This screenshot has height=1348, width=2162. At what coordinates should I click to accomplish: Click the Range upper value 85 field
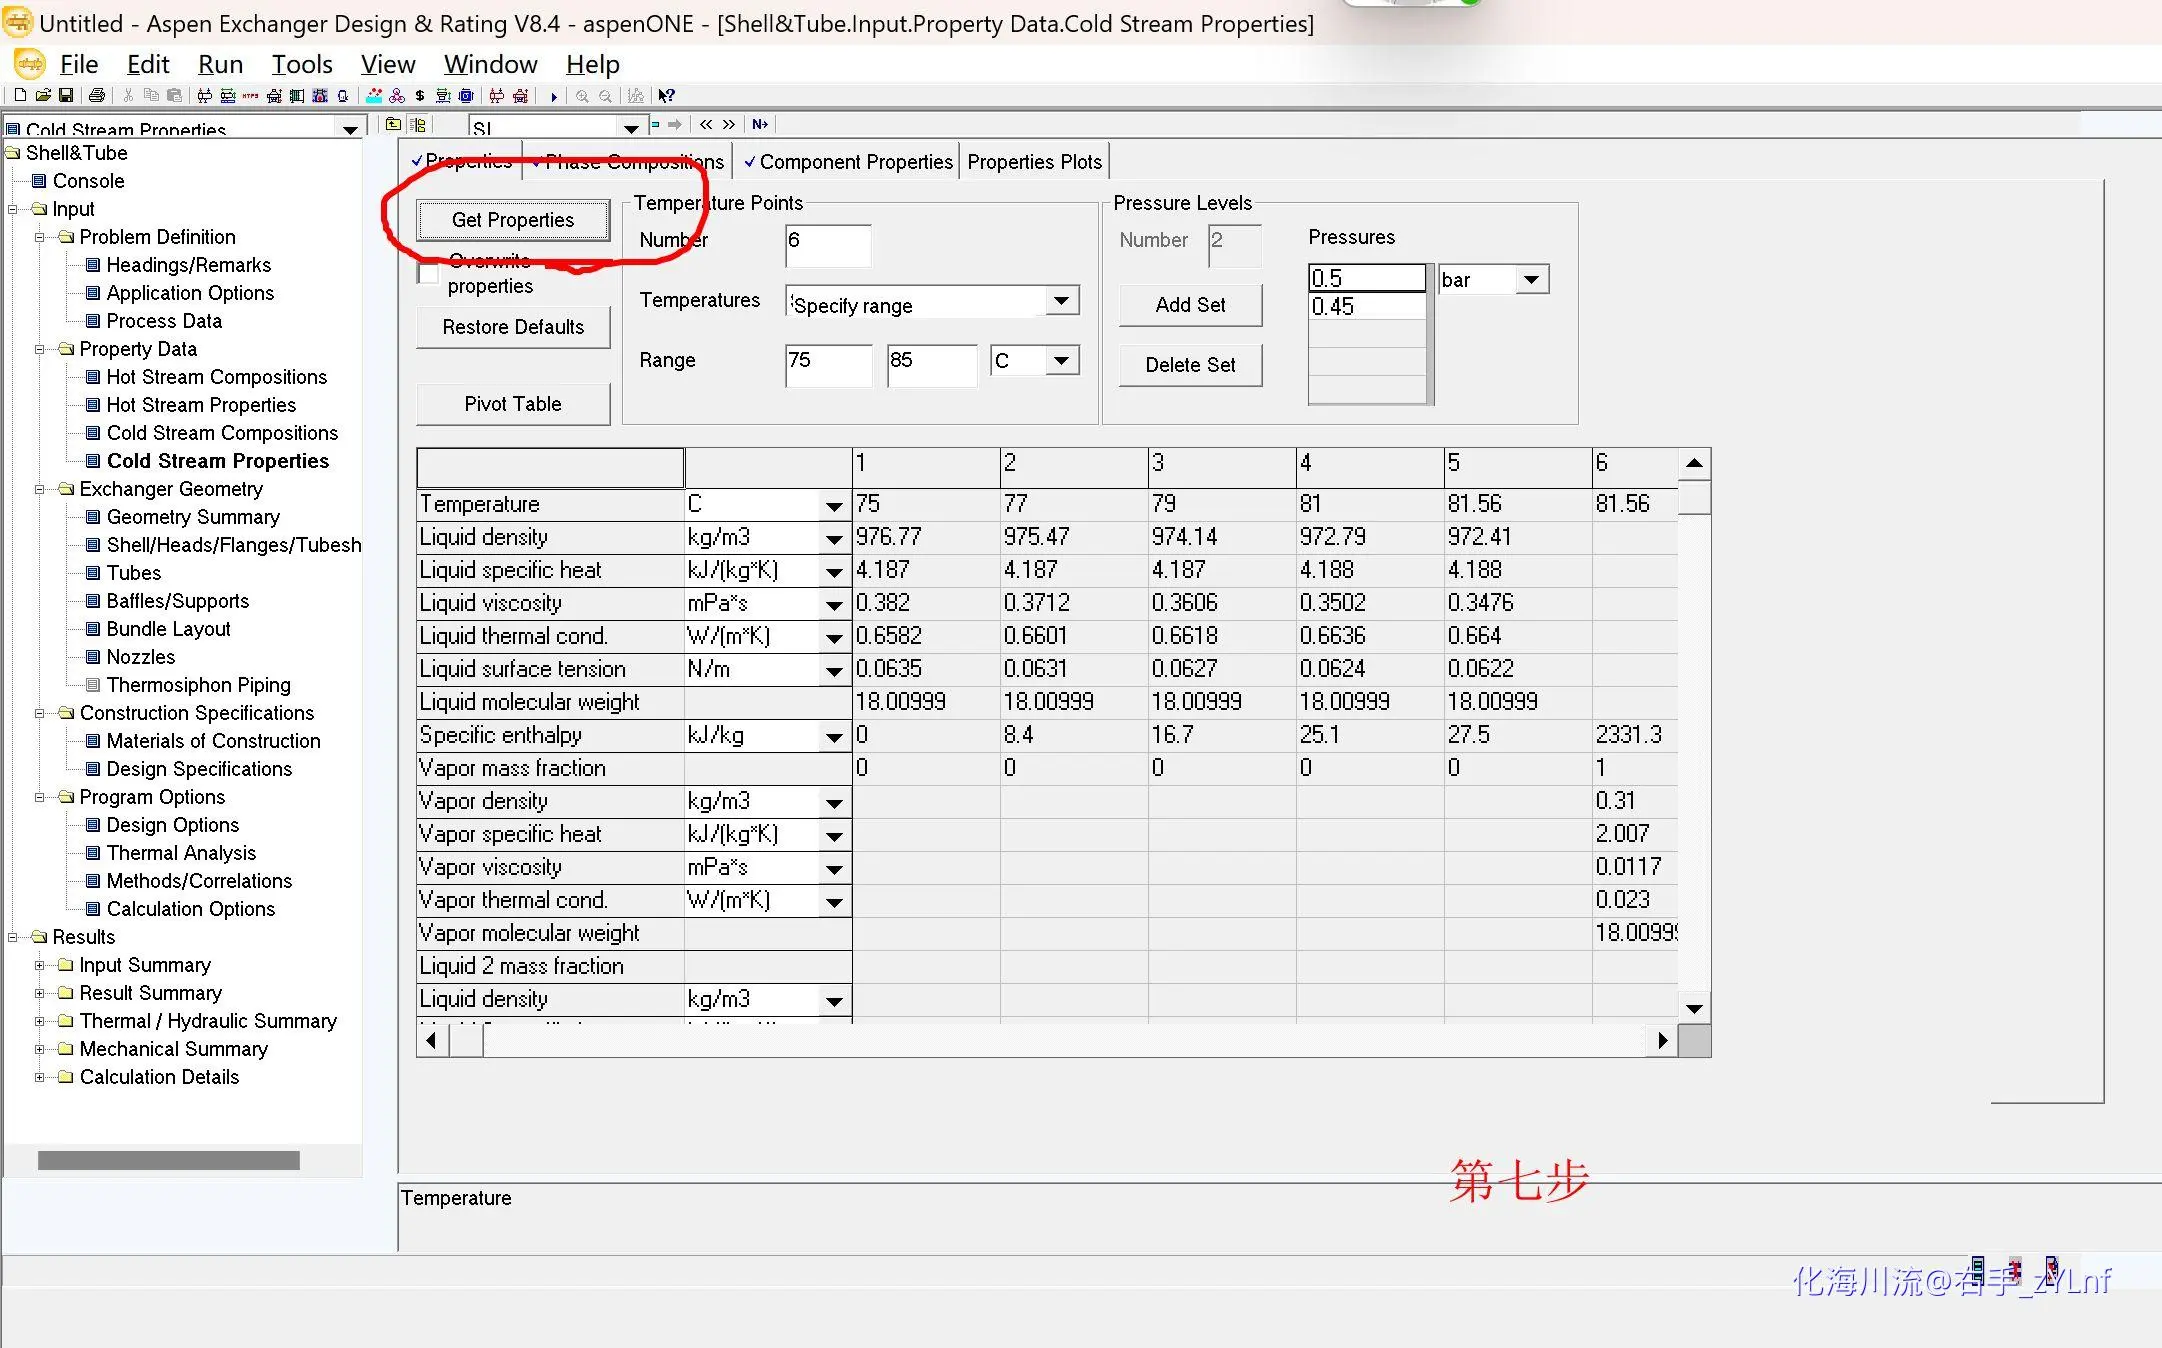(x=931, y=365)
